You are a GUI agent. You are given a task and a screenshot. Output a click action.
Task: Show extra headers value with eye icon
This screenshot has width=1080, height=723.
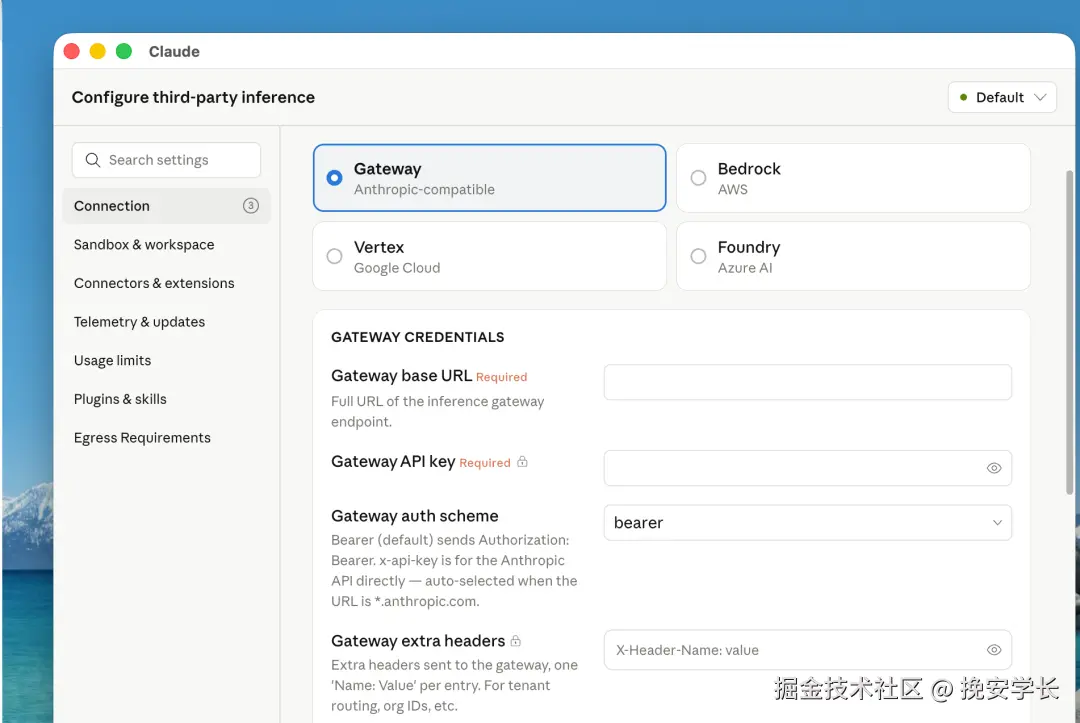993,650
